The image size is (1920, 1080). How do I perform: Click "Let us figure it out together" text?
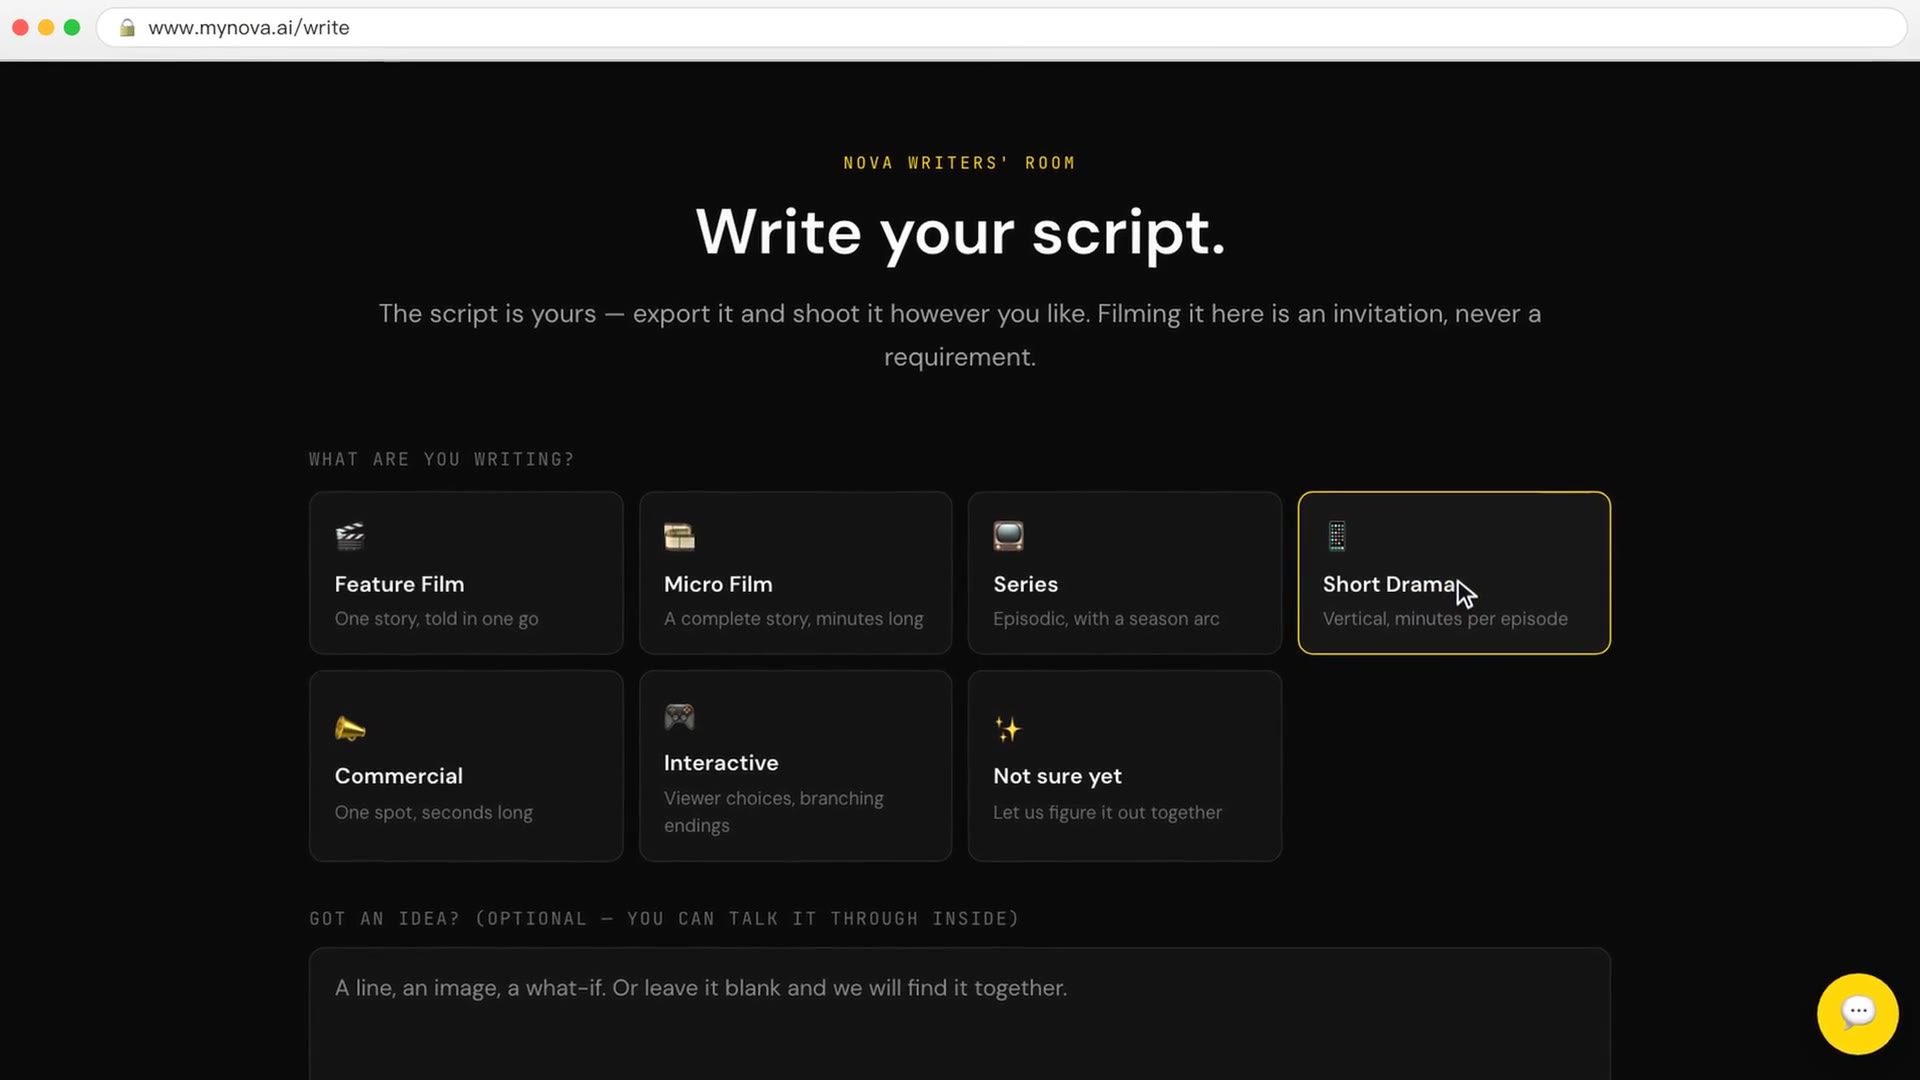(1107, 813)
